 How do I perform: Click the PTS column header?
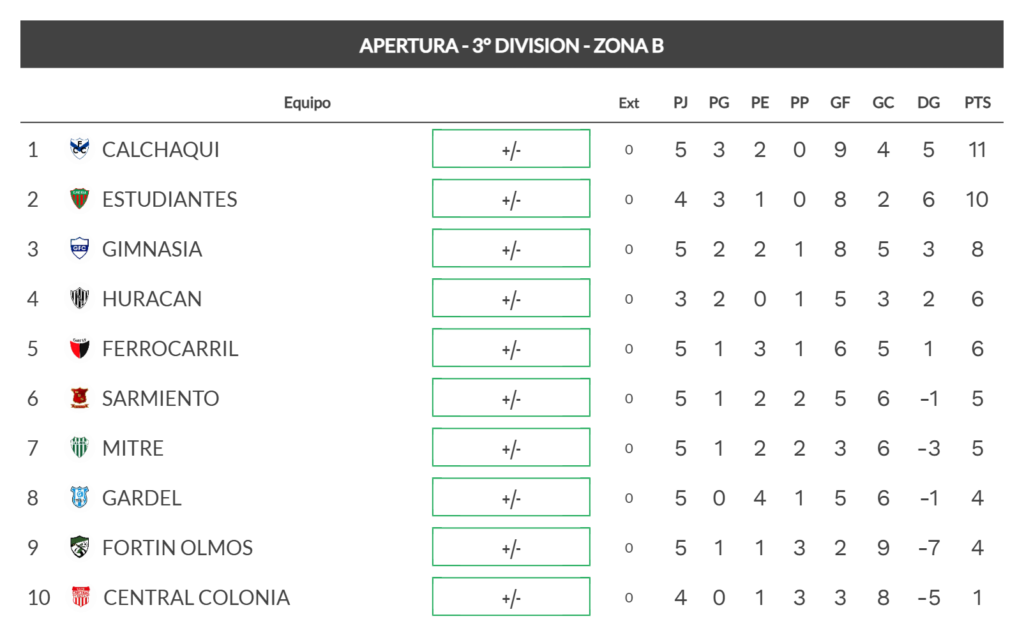tap(977, 103)
